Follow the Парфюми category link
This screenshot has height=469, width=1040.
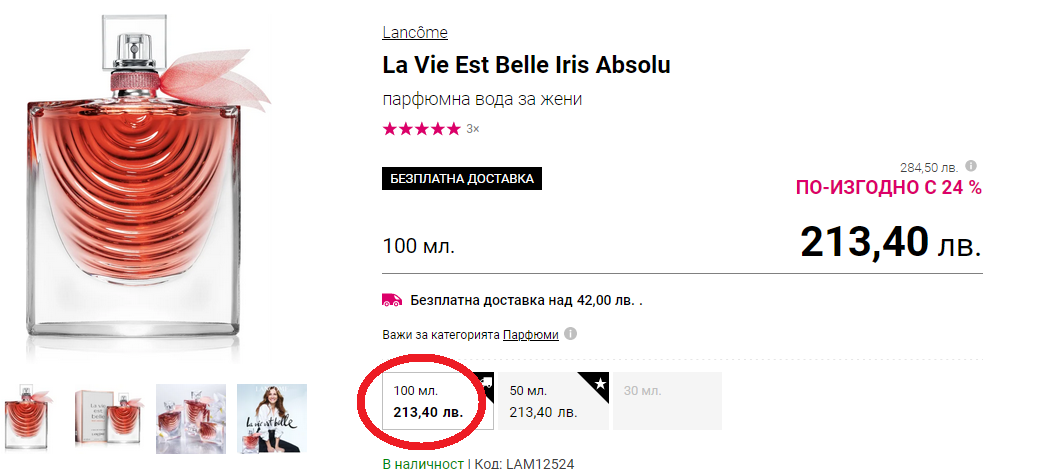(530, 335)
